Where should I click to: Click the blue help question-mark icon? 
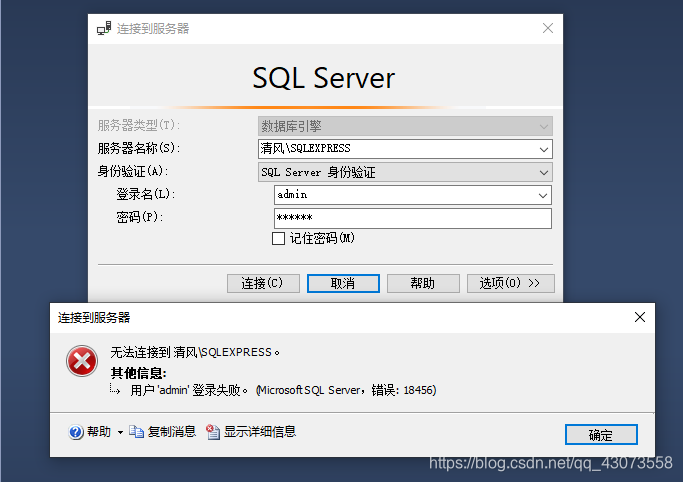pyautogui.click(x=76, y=432)
